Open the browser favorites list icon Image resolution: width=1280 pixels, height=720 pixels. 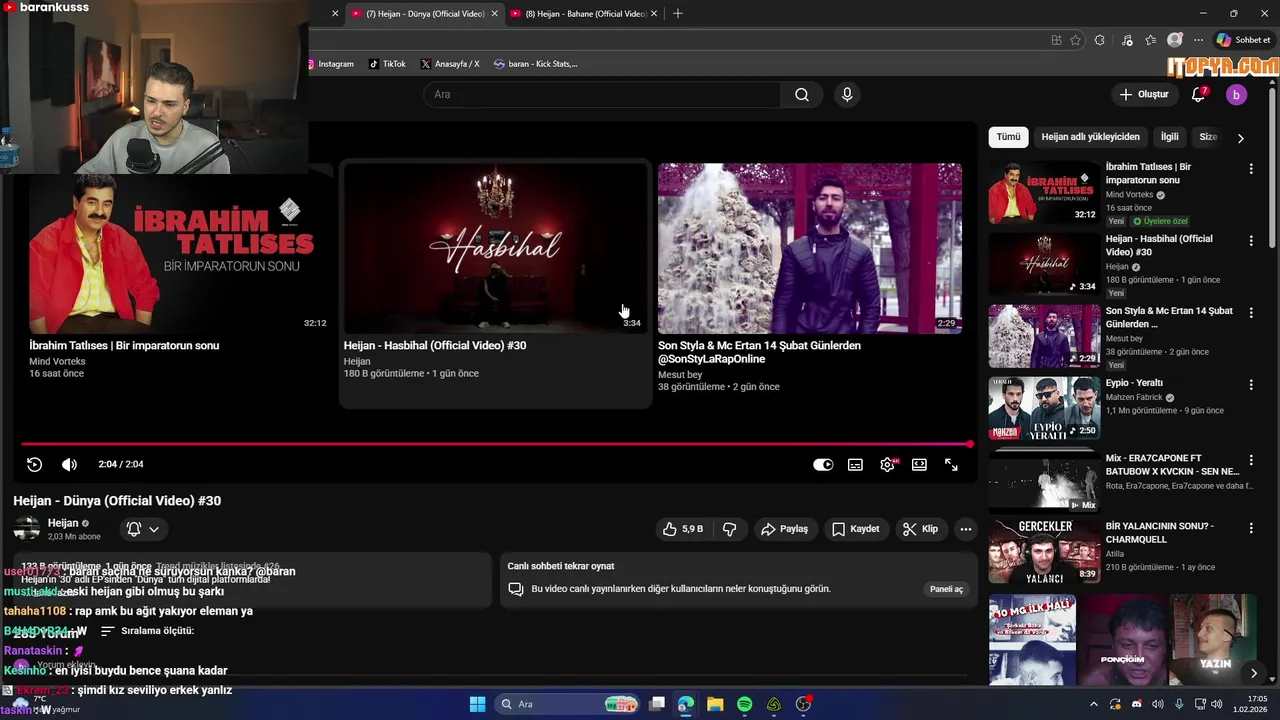1151,40
